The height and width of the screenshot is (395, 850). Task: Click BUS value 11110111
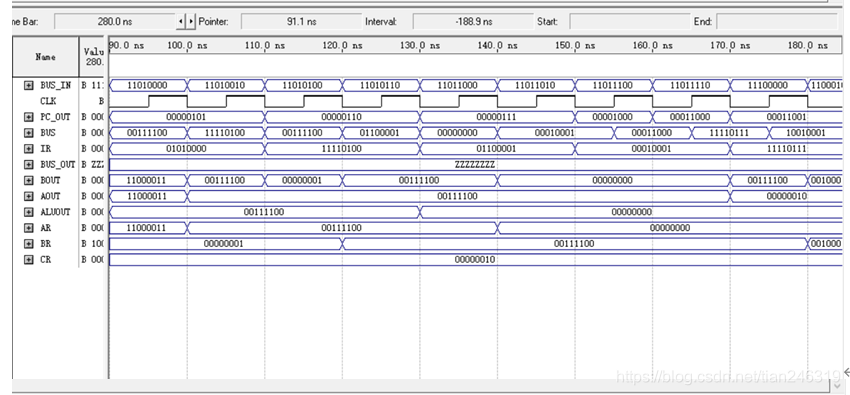click(729, 133)
